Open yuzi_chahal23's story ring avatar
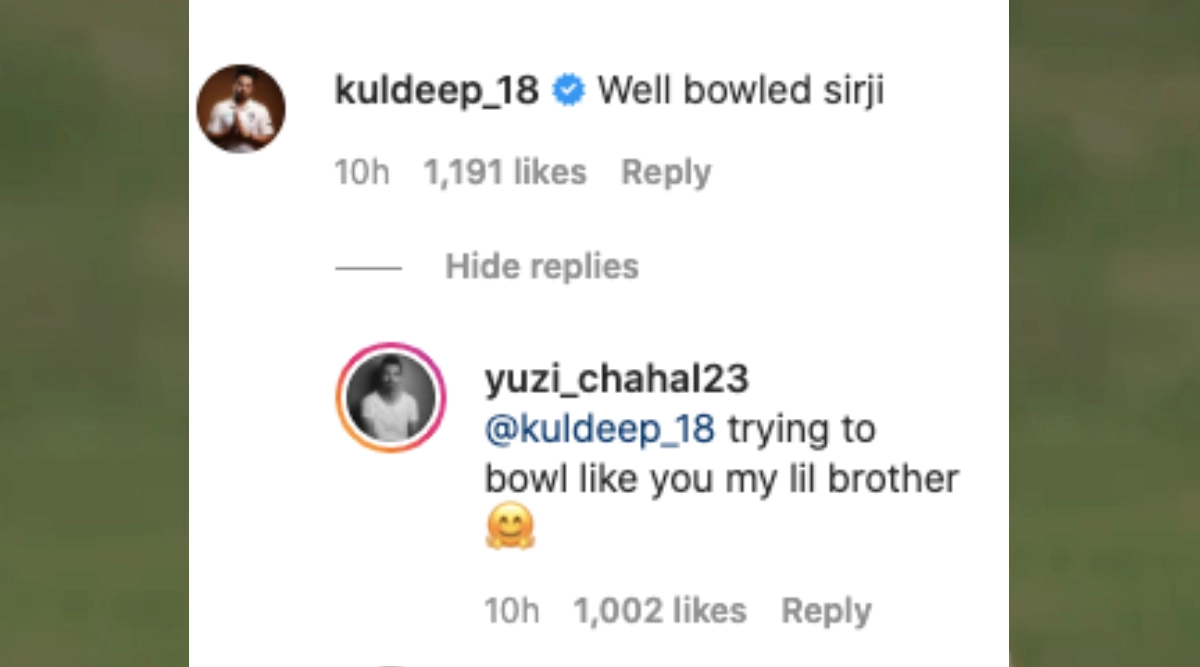1200x667 pixels. 390,399
